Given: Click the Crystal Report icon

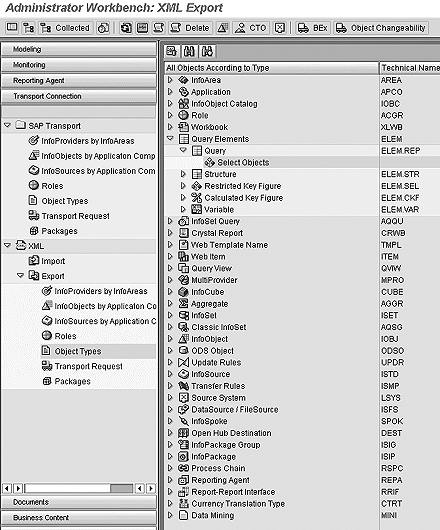Looking at the screenshot, I should click(183, 233).
